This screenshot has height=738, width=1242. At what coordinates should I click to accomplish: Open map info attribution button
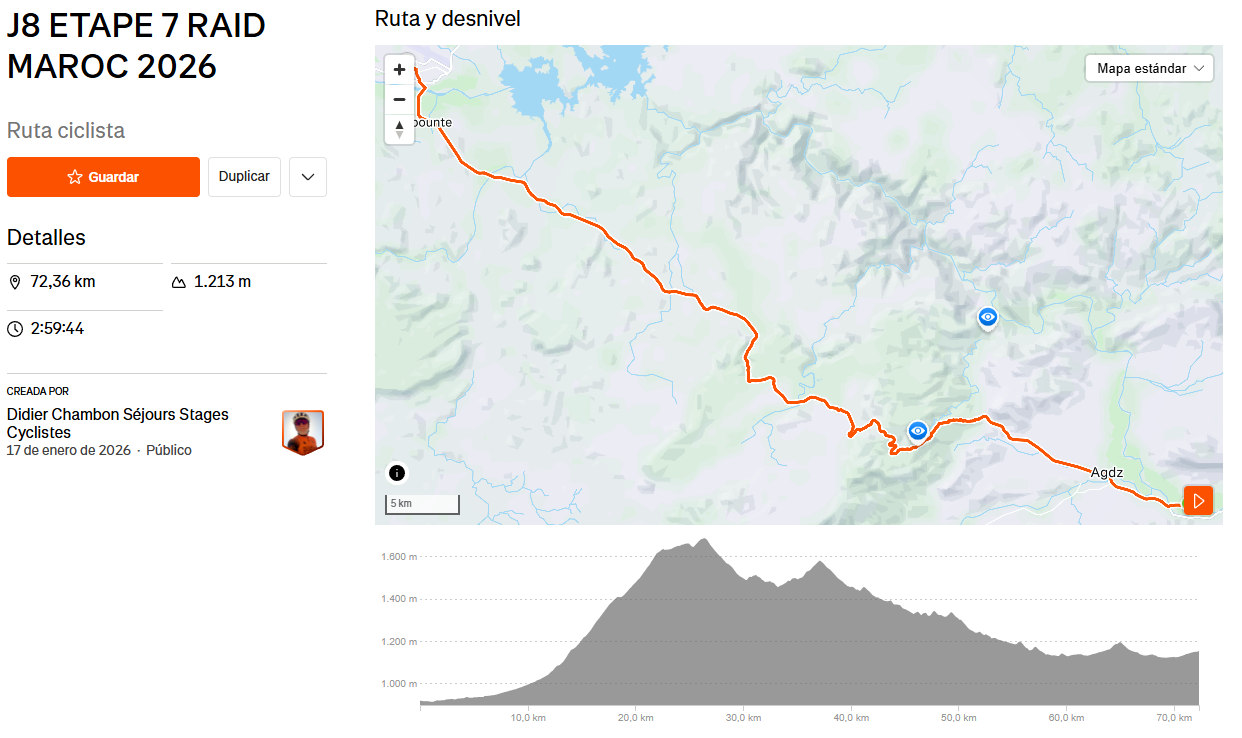click(x=397, y=473)
